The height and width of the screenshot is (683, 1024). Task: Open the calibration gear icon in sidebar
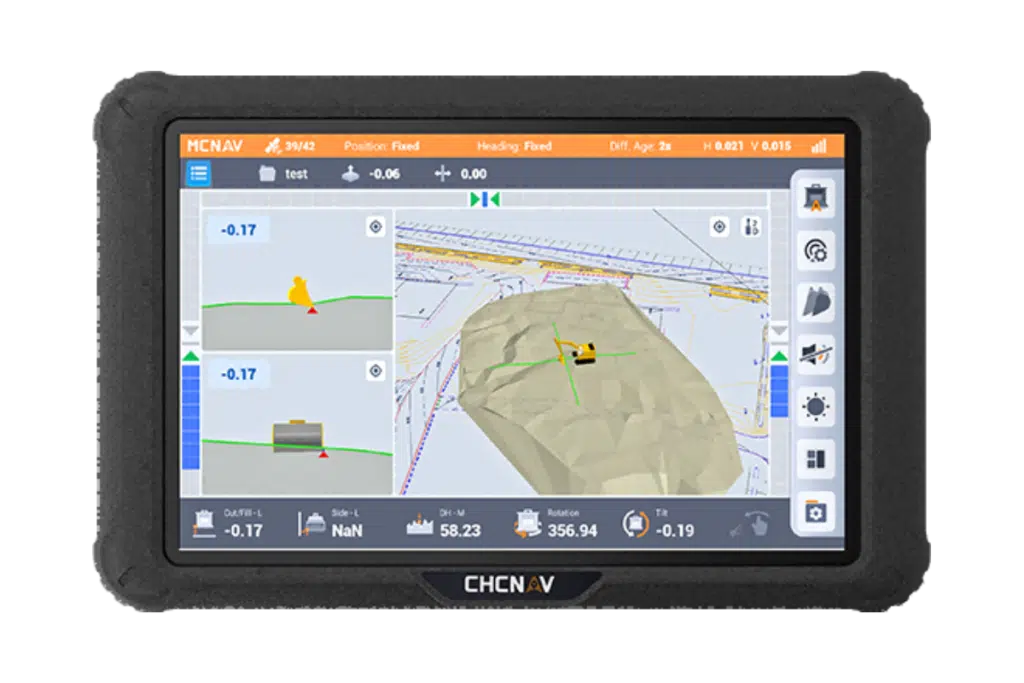click(x=815, y=251)
